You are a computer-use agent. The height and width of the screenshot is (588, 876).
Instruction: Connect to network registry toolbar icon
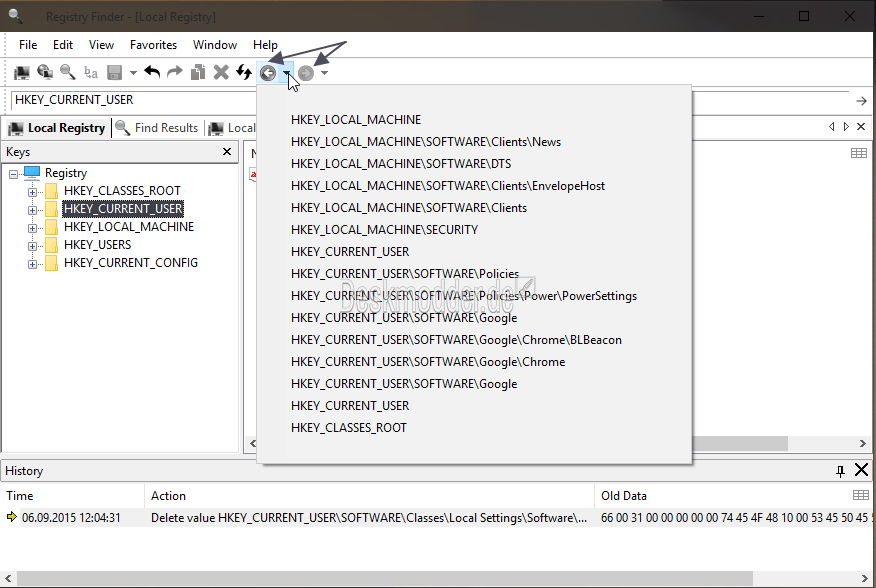point(45,72)
